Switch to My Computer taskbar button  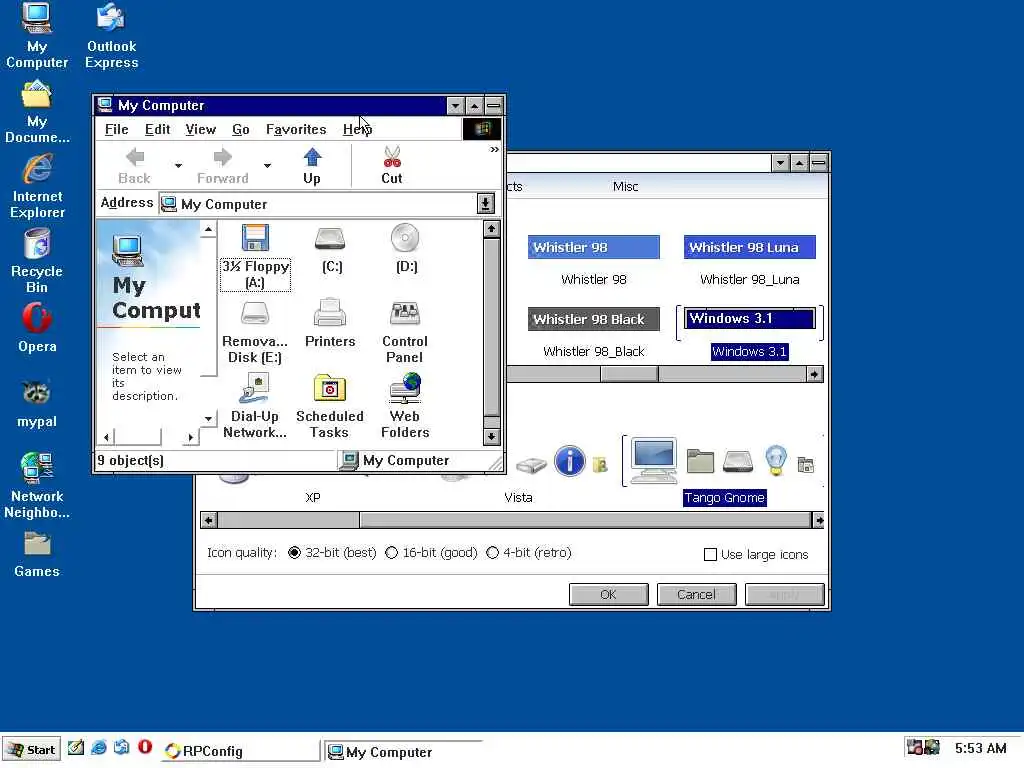point(403,751)
